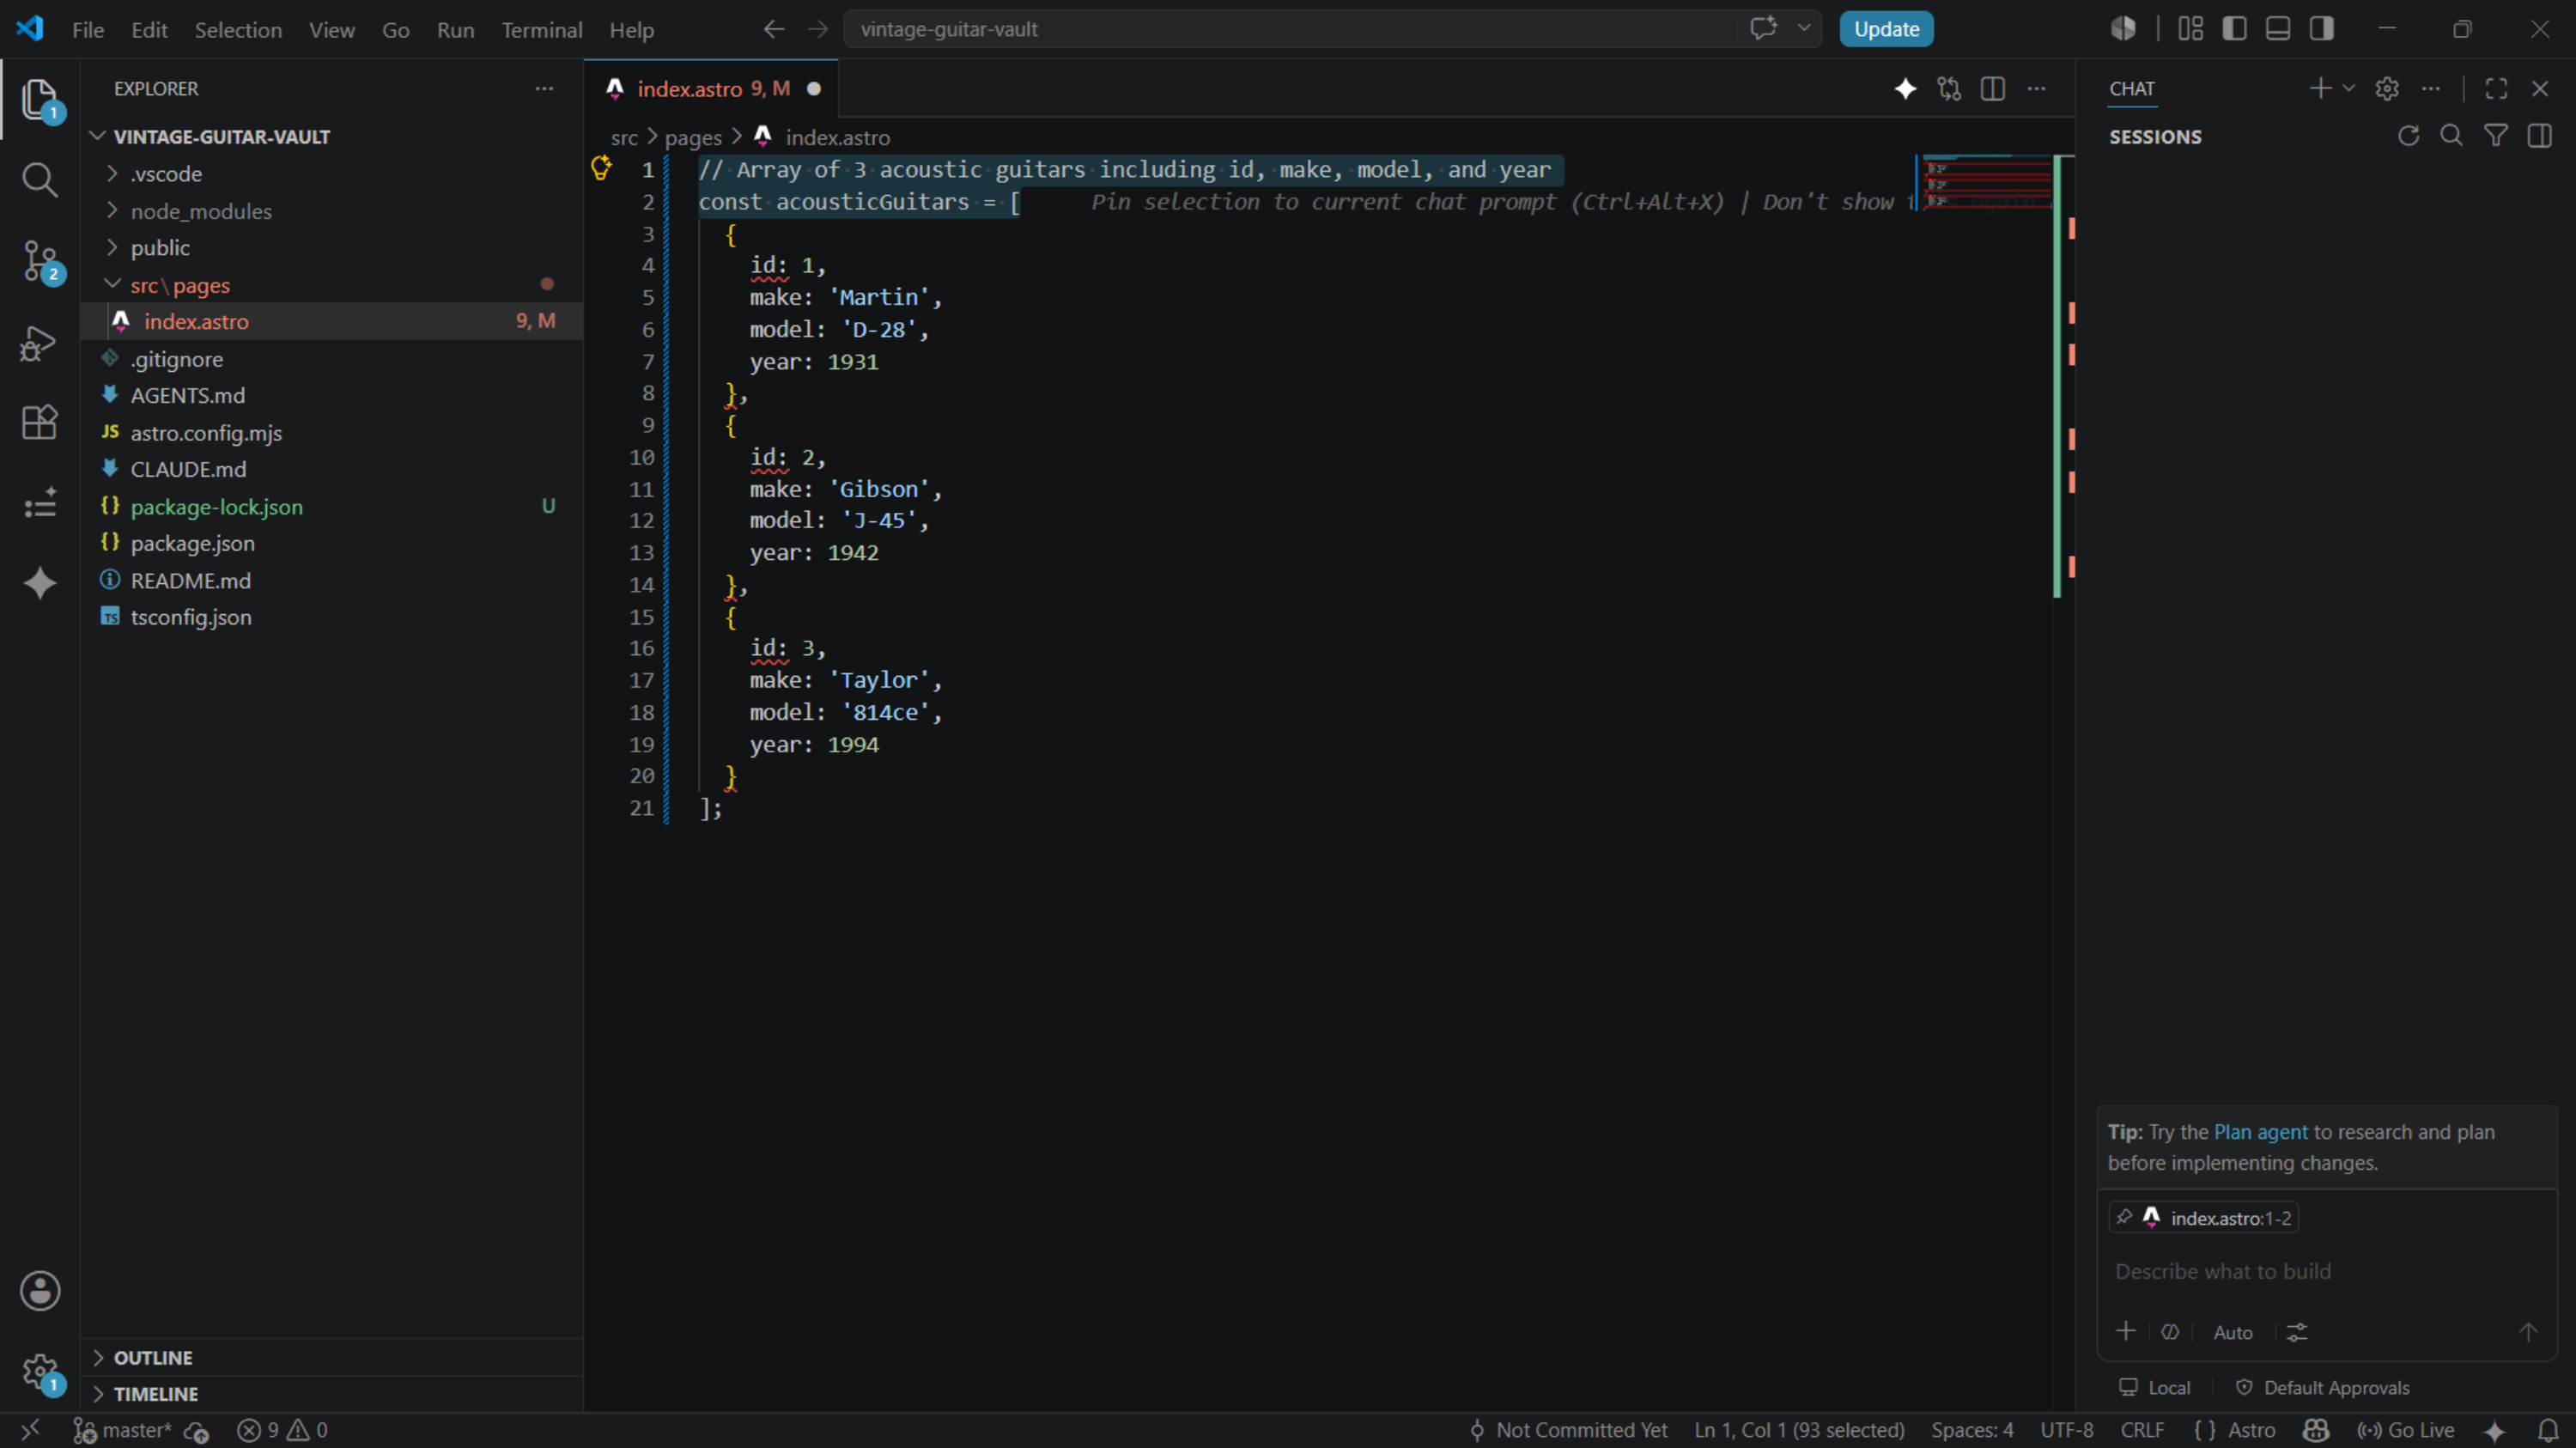Image resolution: width=2576 pixels, height=1448 pixels.
Task: Click the sparkle icon in editor toolbar
Action: point(1905,89)
